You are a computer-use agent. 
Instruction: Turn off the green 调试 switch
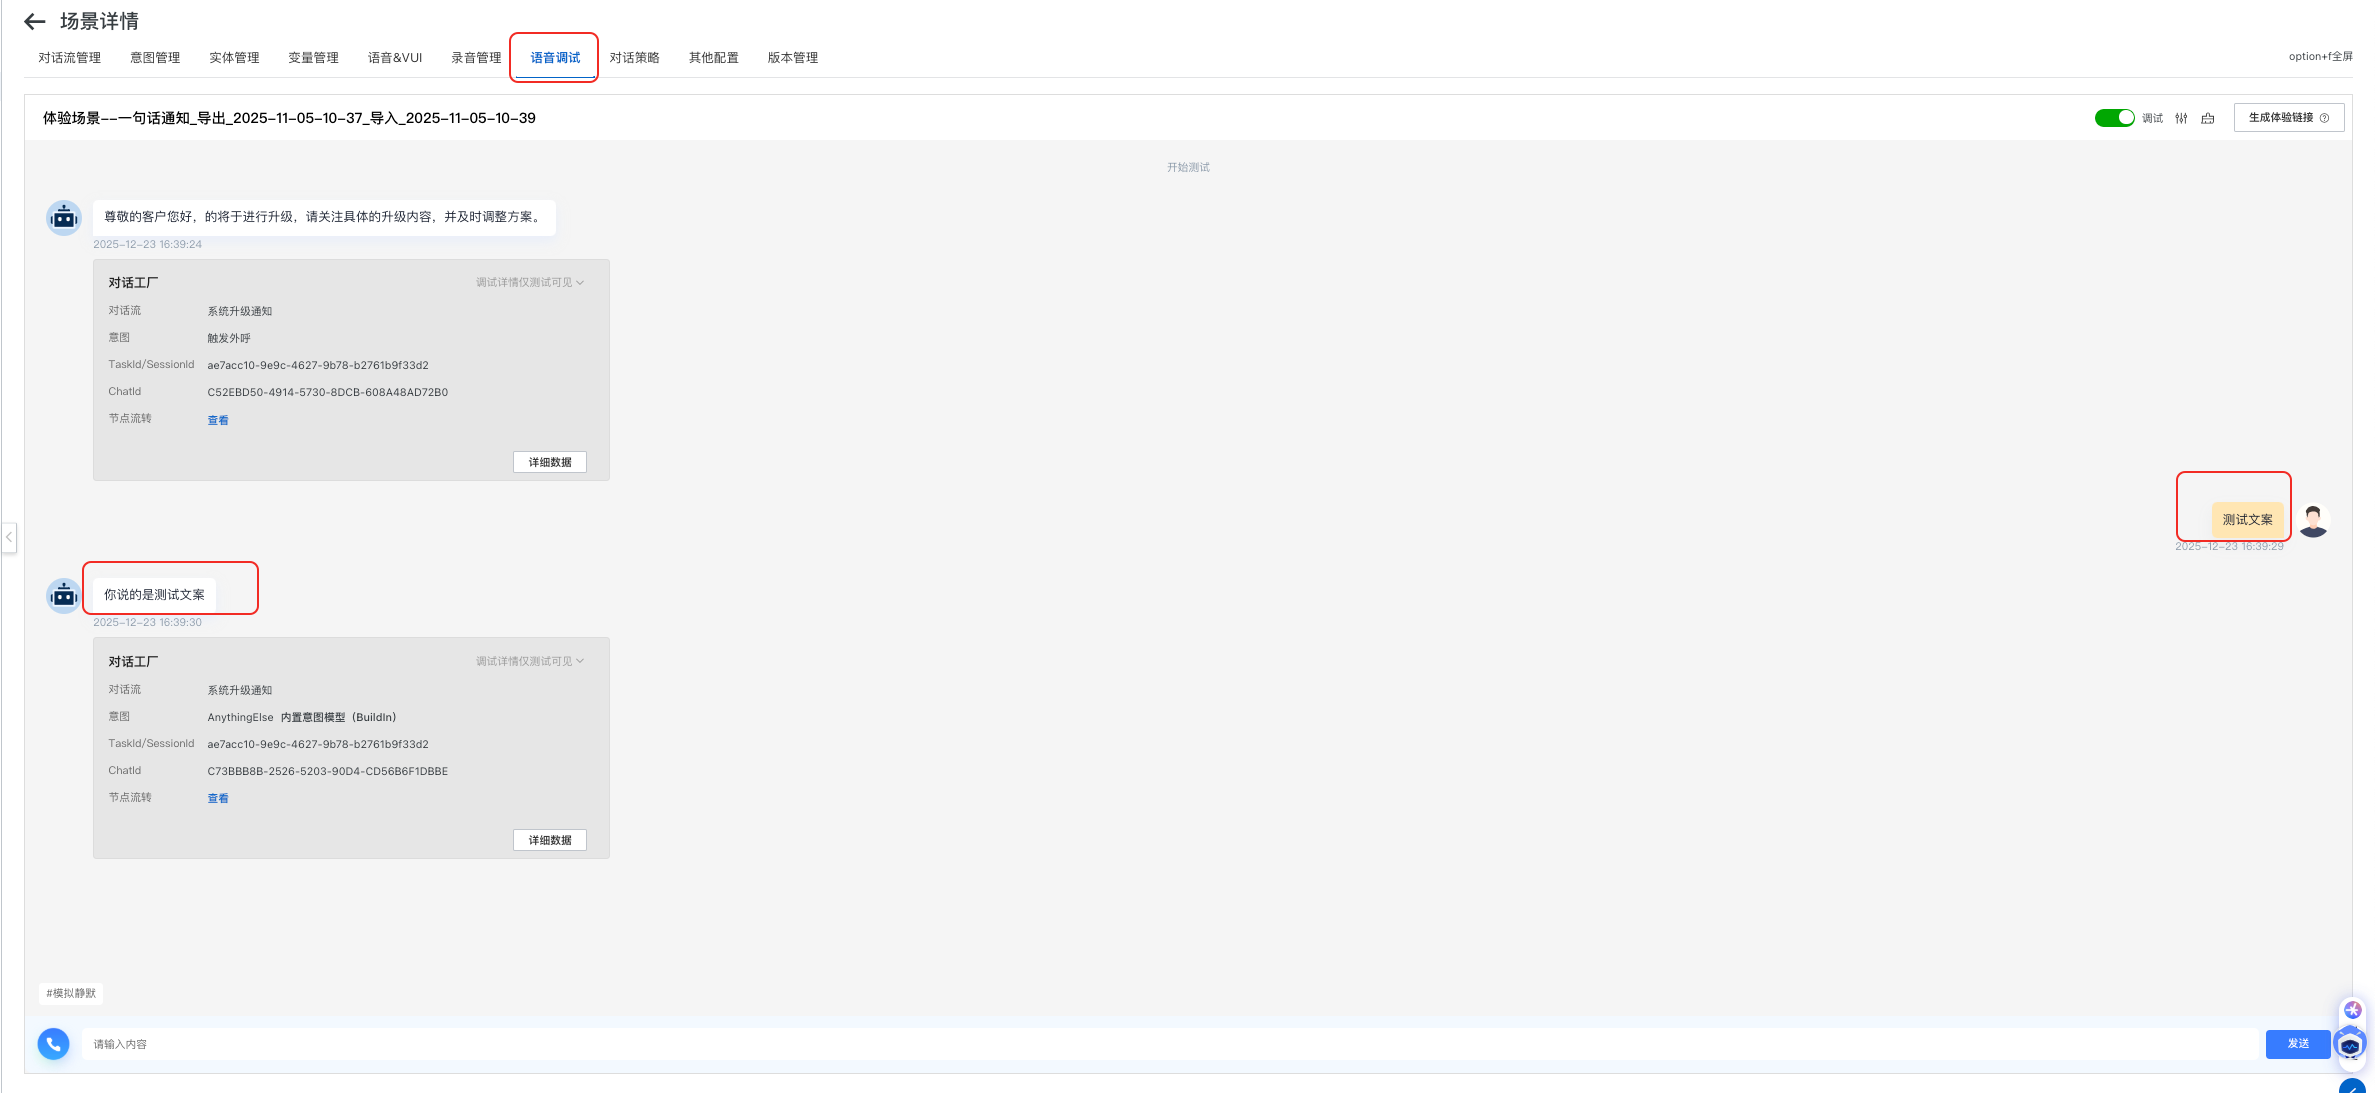[2114, 118]
